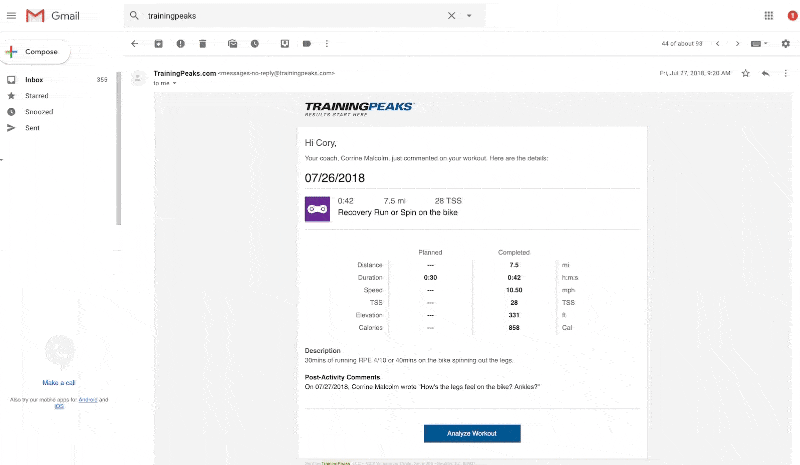The width and height of the screenshot is (800, 465).
Task: Click the Gmail logo
Action: [53, 16]
